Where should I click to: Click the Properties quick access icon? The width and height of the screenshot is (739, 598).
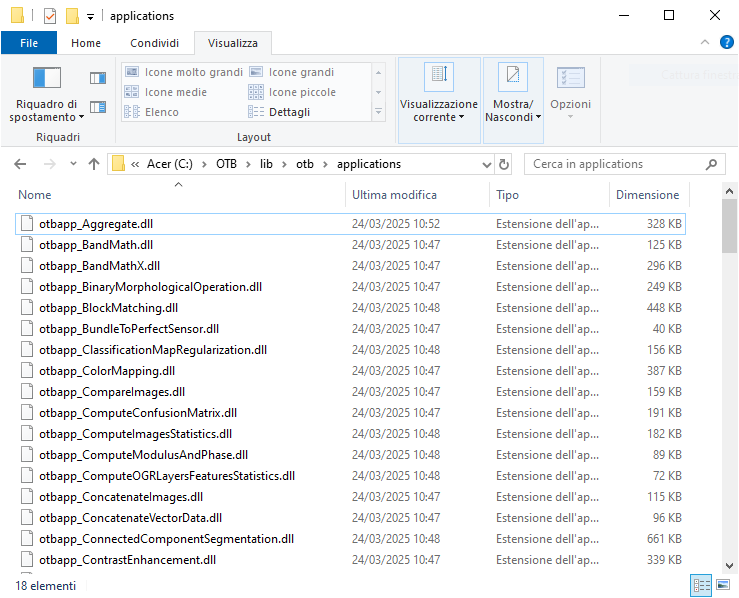49,16
